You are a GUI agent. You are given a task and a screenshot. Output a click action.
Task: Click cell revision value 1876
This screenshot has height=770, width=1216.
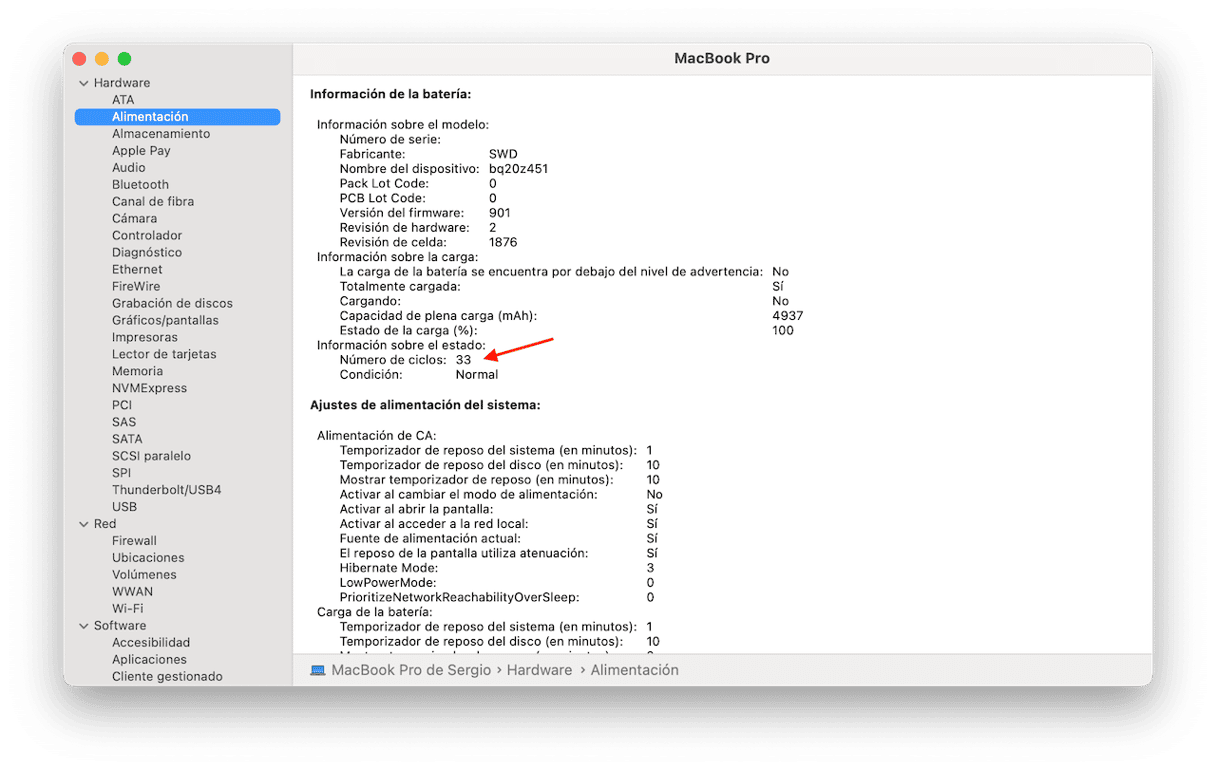coord(502,243)
